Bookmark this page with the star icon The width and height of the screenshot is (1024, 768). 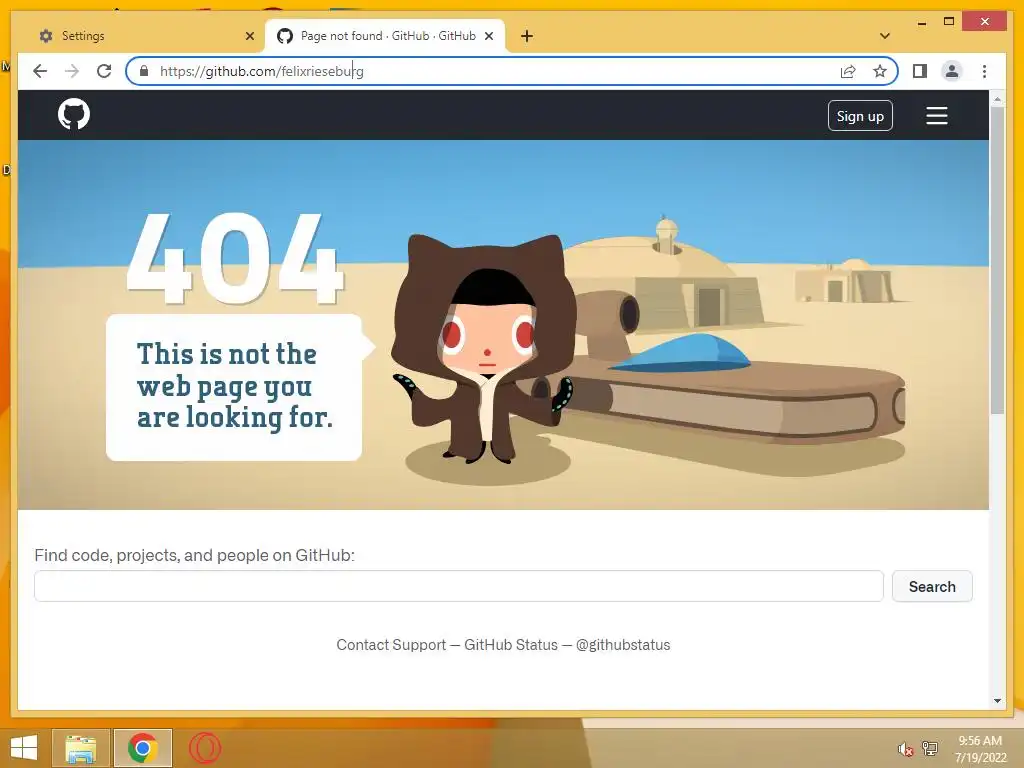pos(880,71)
